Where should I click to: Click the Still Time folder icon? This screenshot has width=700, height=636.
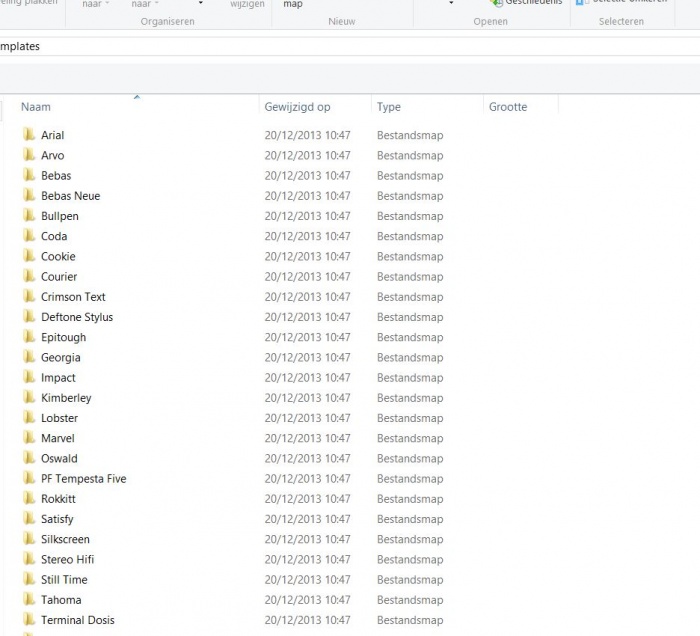pos(29,579)
